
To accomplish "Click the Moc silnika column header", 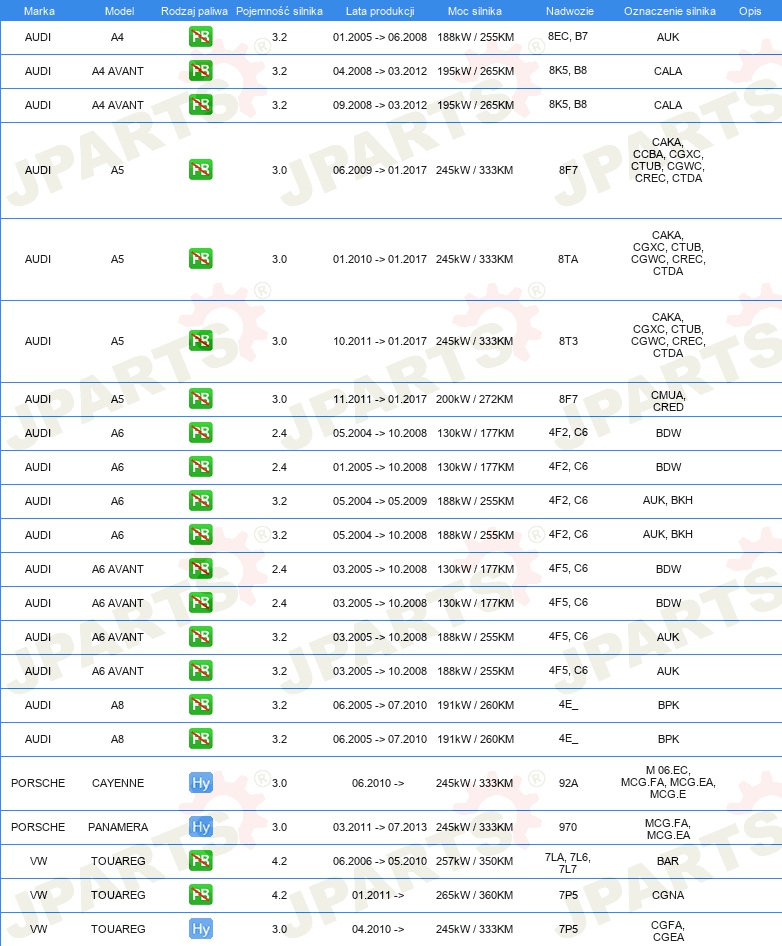I will [475, 11].
